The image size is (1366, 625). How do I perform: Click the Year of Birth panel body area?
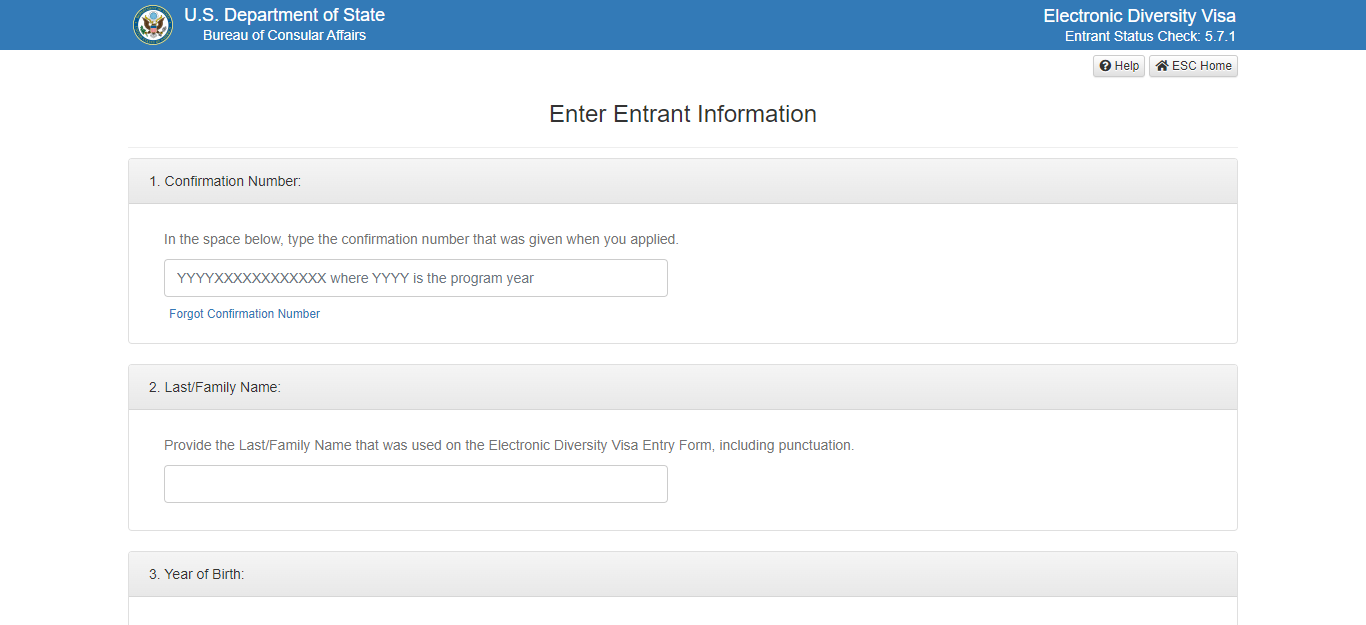pos(683,611)
